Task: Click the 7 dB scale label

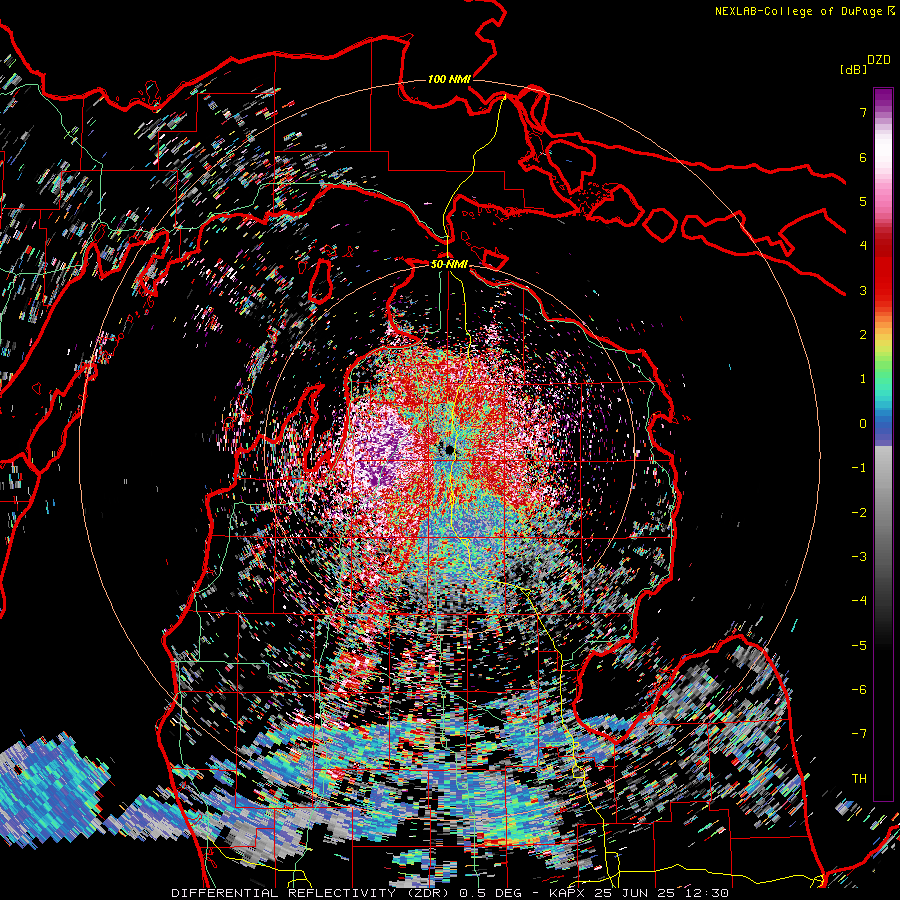Action: tap(863, 112)
